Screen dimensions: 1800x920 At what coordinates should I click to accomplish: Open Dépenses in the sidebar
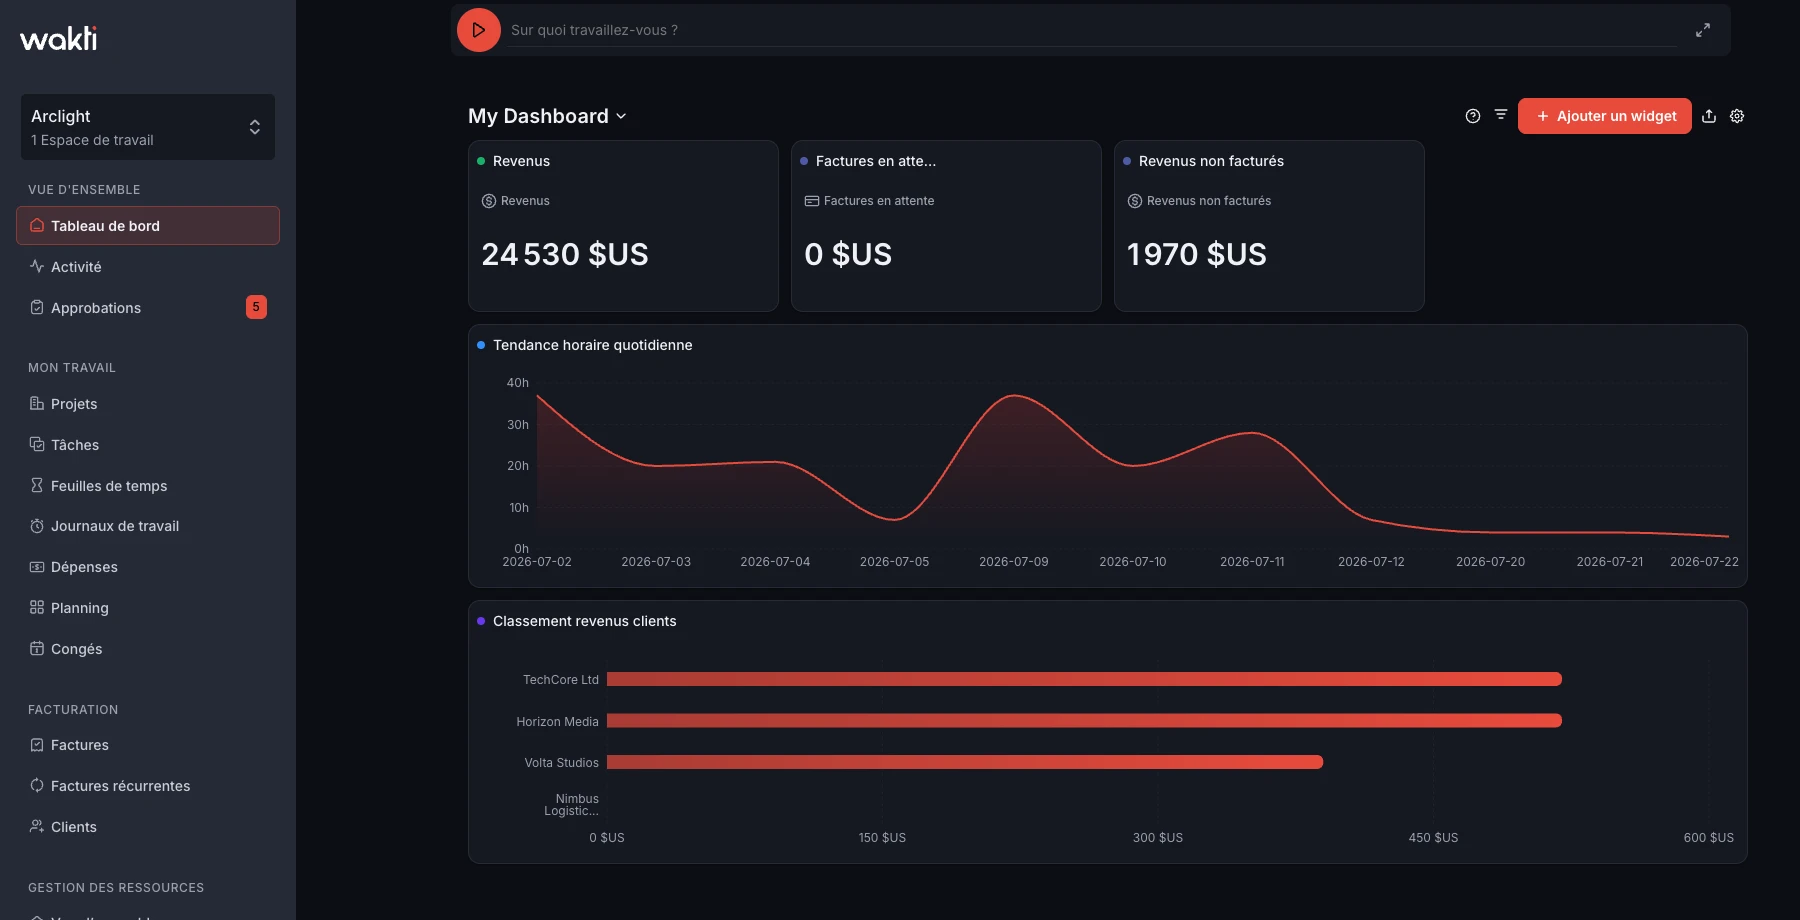(x=148, y=567)
